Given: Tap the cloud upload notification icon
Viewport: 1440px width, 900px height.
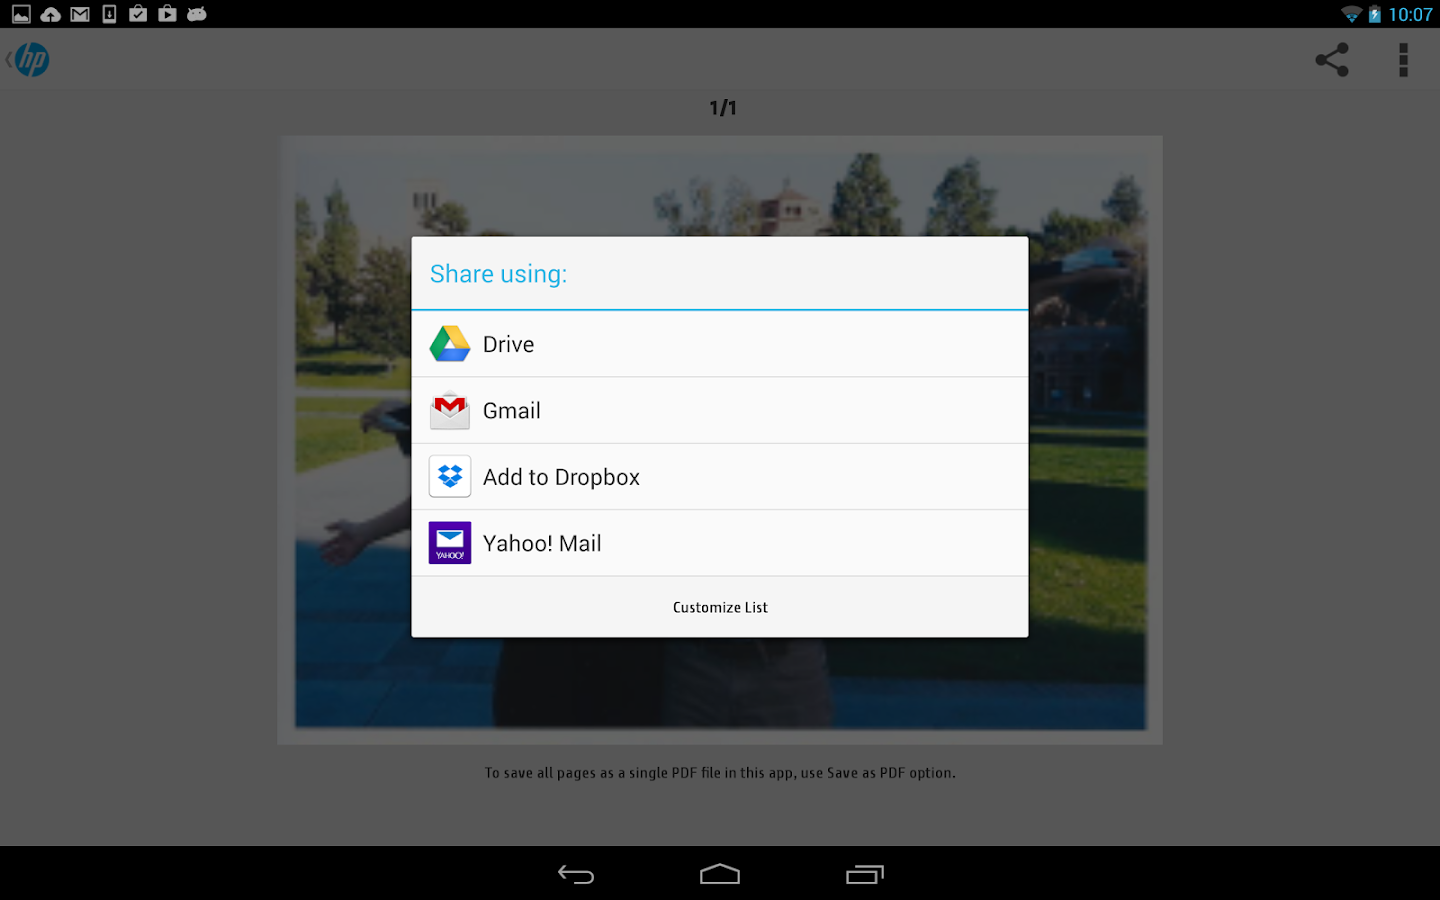Looking at the screenshot, I should click(x=50, y=14).
